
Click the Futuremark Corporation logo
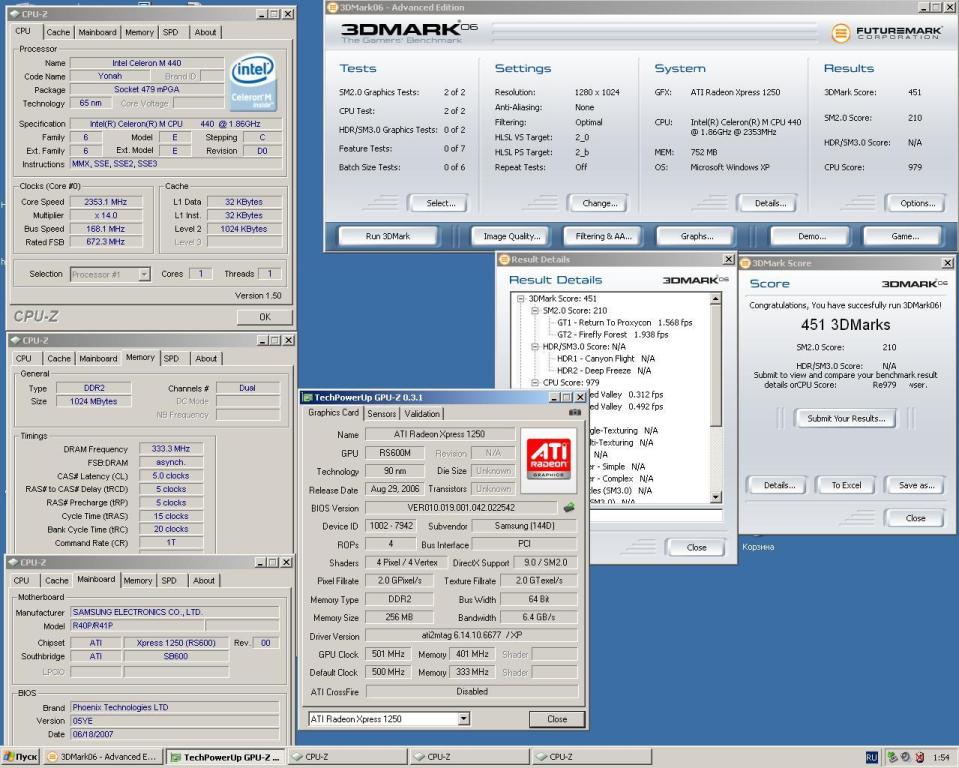tap(886, 32)
